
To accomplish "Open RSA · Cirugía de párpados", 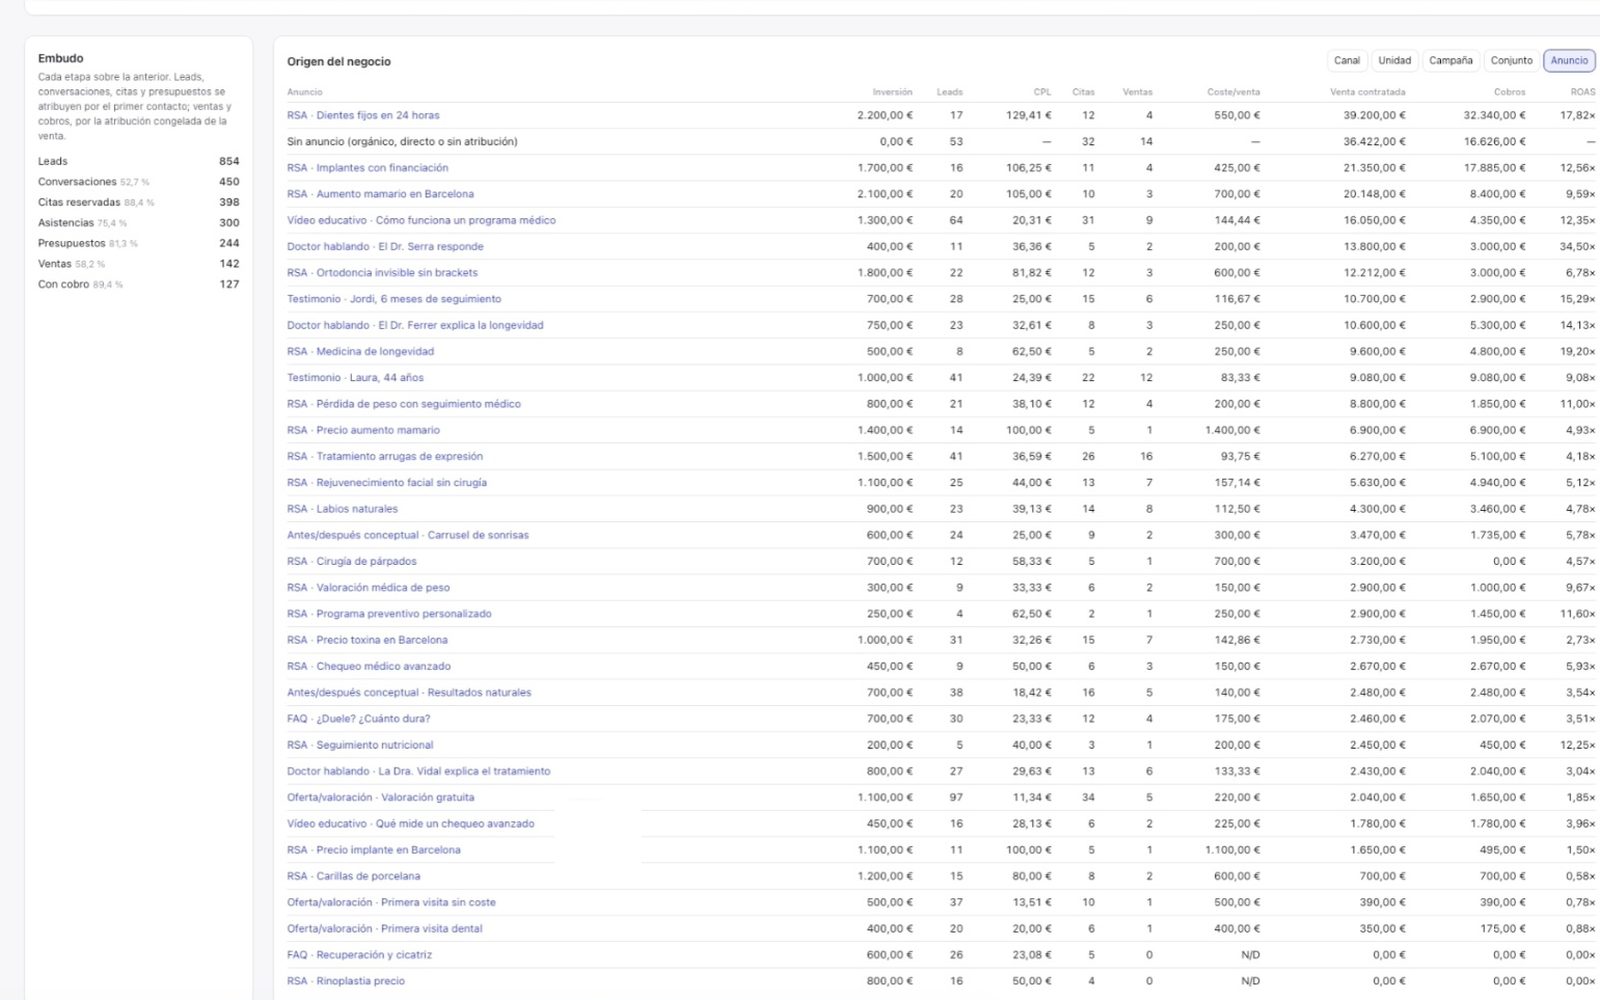I will (352, 561).
